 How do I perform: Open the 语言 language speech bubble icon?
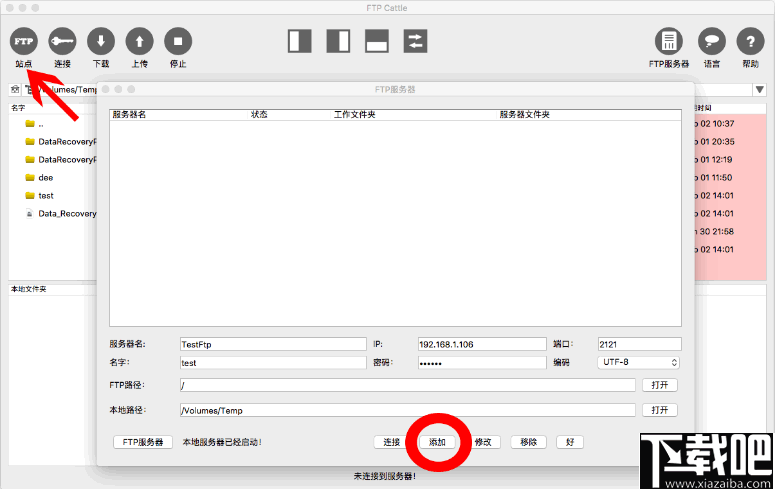(712, 41)
